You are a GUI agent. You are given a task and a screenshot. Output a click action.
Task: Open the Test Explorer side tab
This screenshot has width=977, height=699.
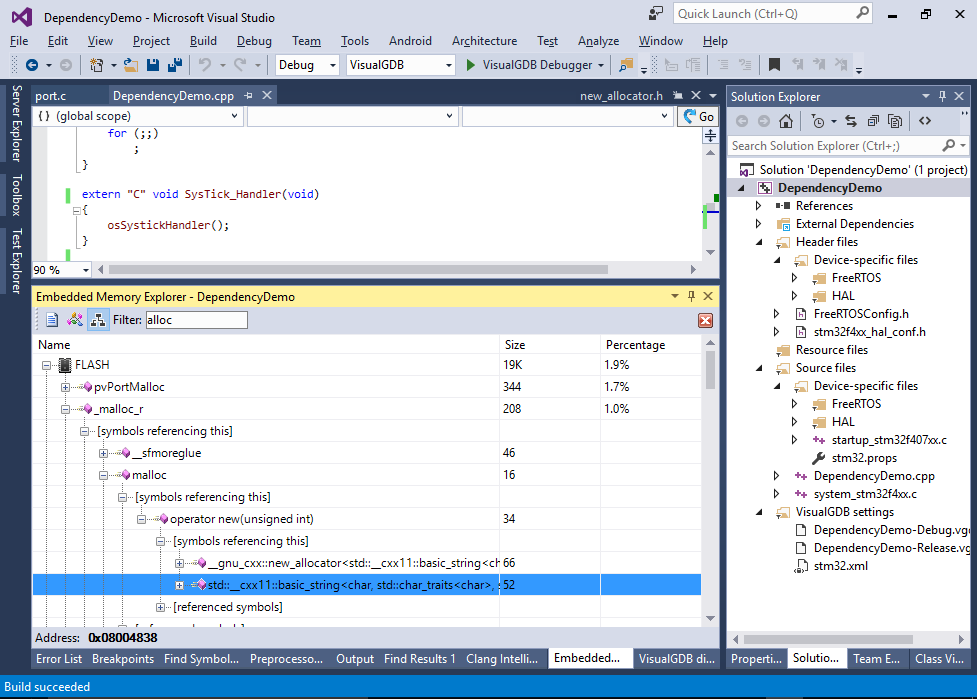pyautogui.click(x=17, y=260)
